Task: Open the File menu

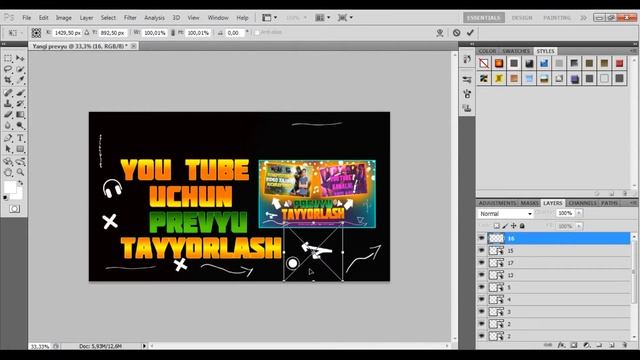Action: pyautogui.click(x=27, y=18)
